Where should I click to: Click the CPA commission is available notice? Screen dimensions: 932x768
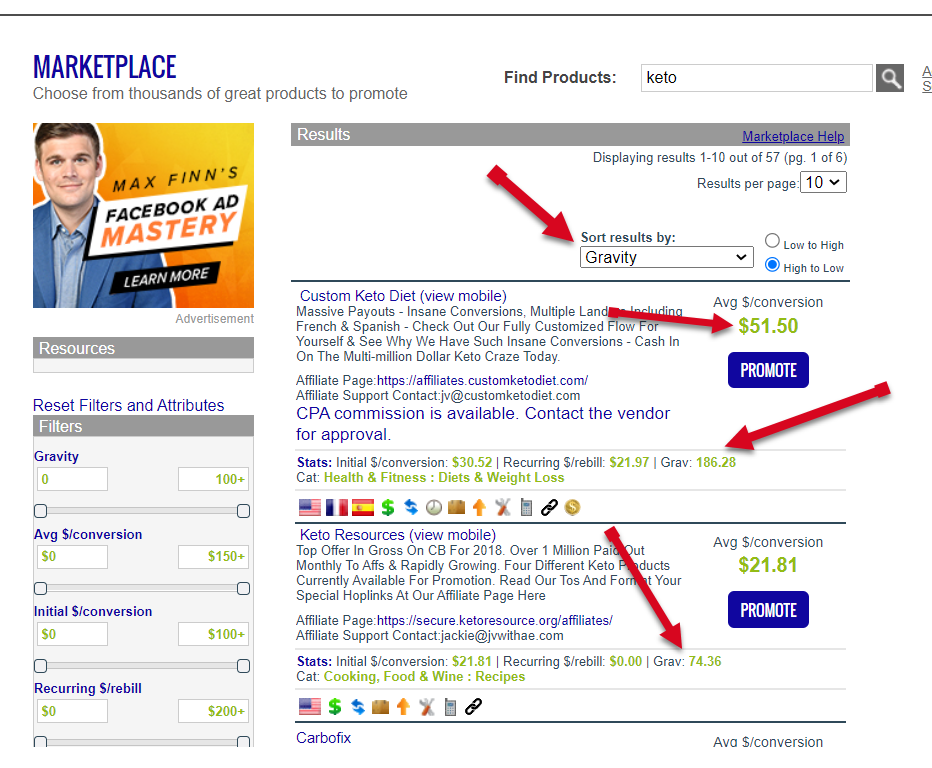click(x=483, y=424)
